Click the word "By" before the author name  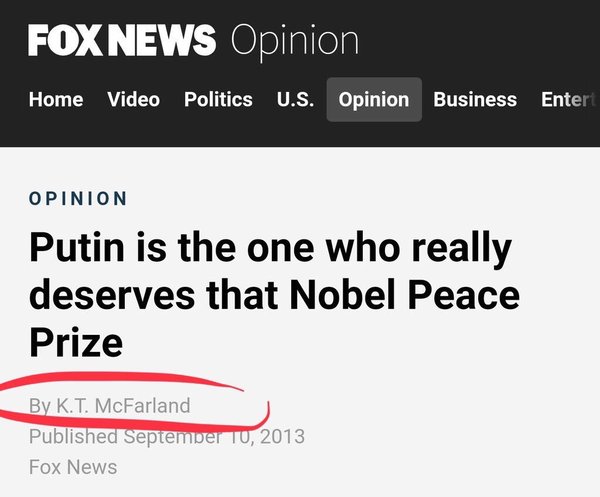pos(39,406)
